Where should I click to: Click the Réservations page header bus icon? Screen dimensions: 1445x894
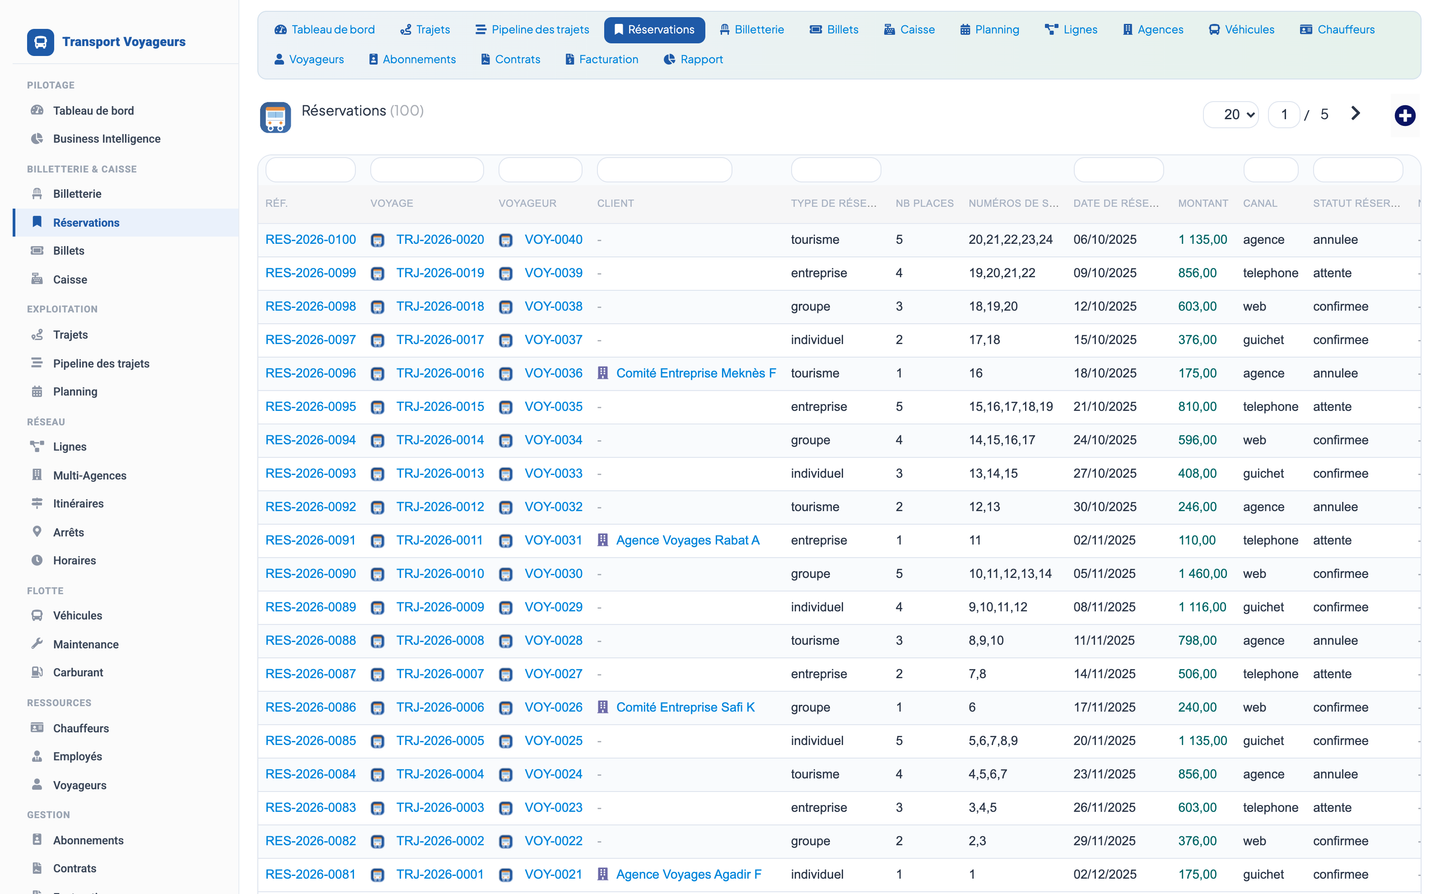(276, 117)
